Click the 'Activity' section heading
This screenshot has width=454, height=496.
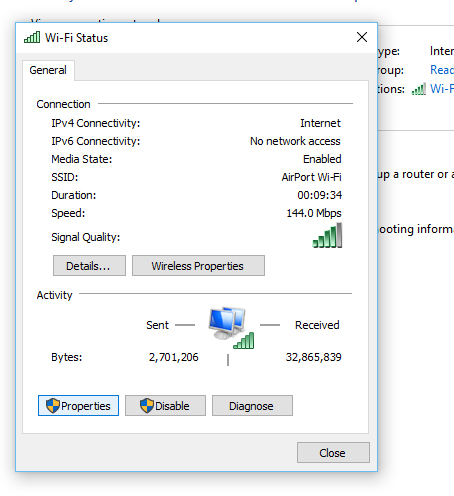click(x=54, y=295)
